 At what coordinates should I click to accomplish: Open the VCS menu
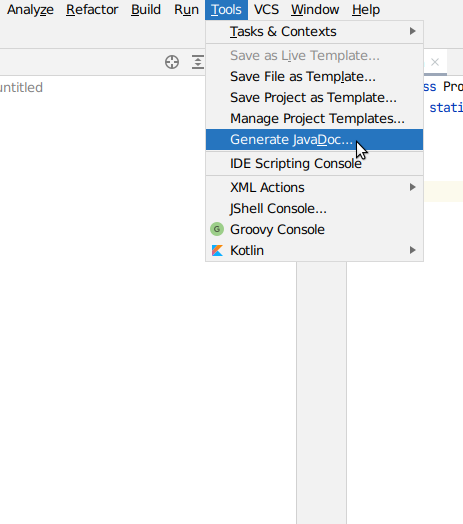pyautogui.click(x=266, y=10)
